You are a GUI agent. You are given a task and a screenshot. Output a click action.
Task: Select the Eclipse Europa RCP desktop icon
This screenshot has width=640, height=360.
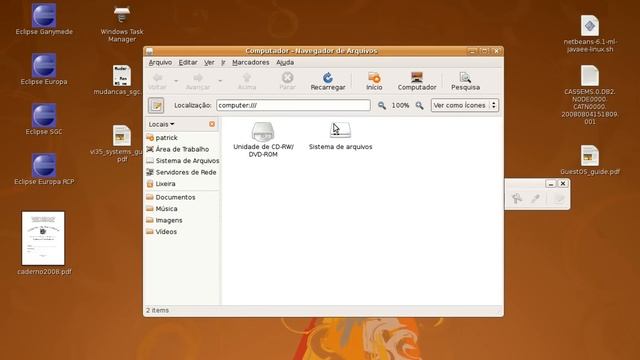(44, 170)
